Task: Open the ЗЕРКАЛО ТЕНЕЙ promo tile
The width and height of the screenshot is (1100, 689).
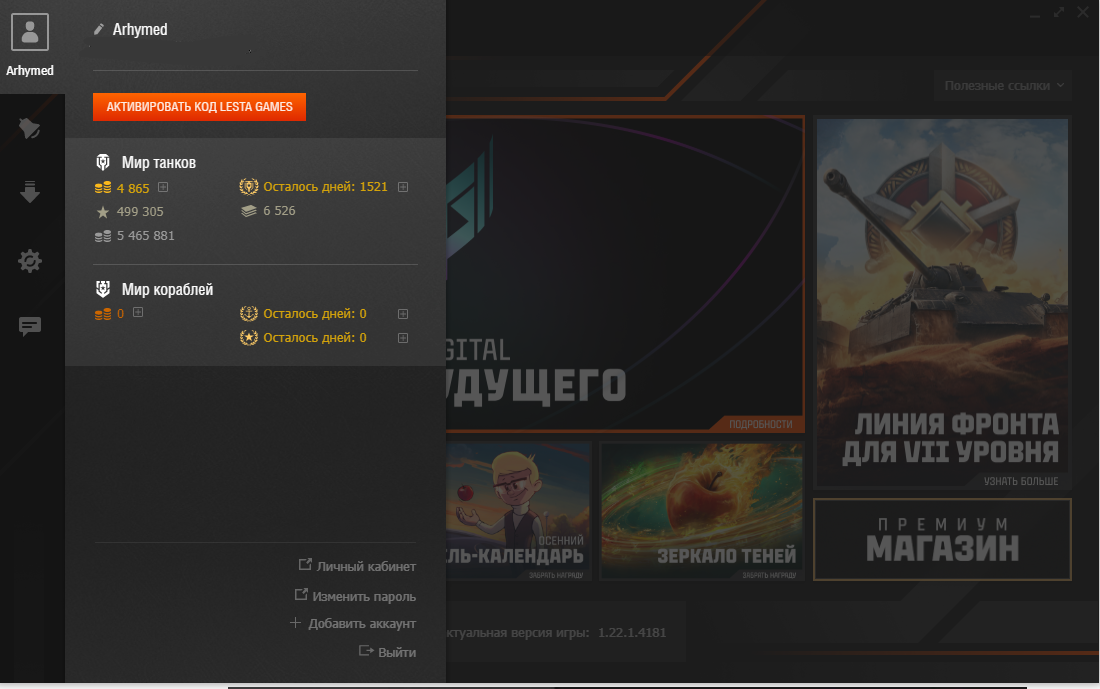Action: 702,511
